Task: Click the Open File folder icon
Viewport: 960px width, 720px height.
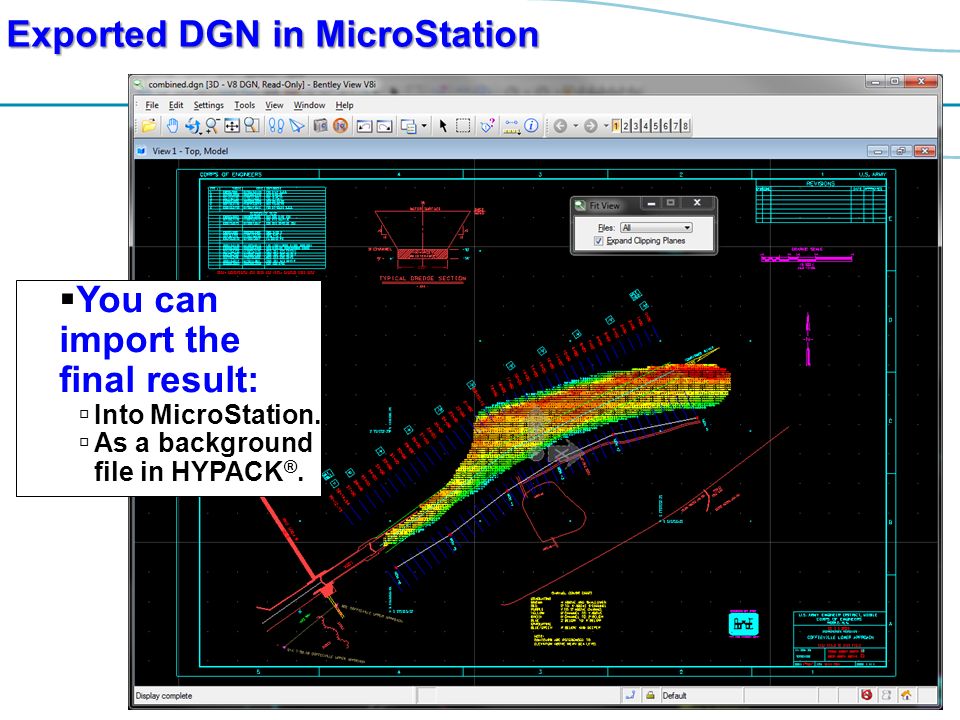Action: pyautogui.click(x=149, y=126)
